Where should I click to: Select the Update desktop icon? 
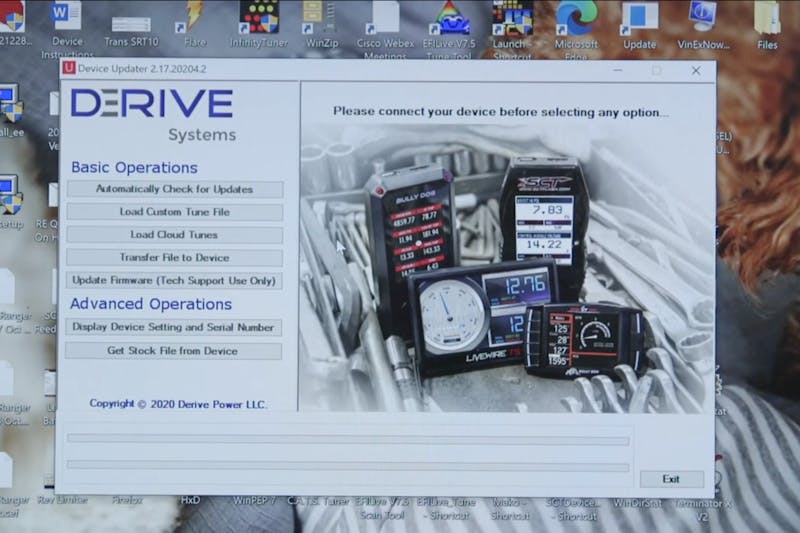coord(639,17)
